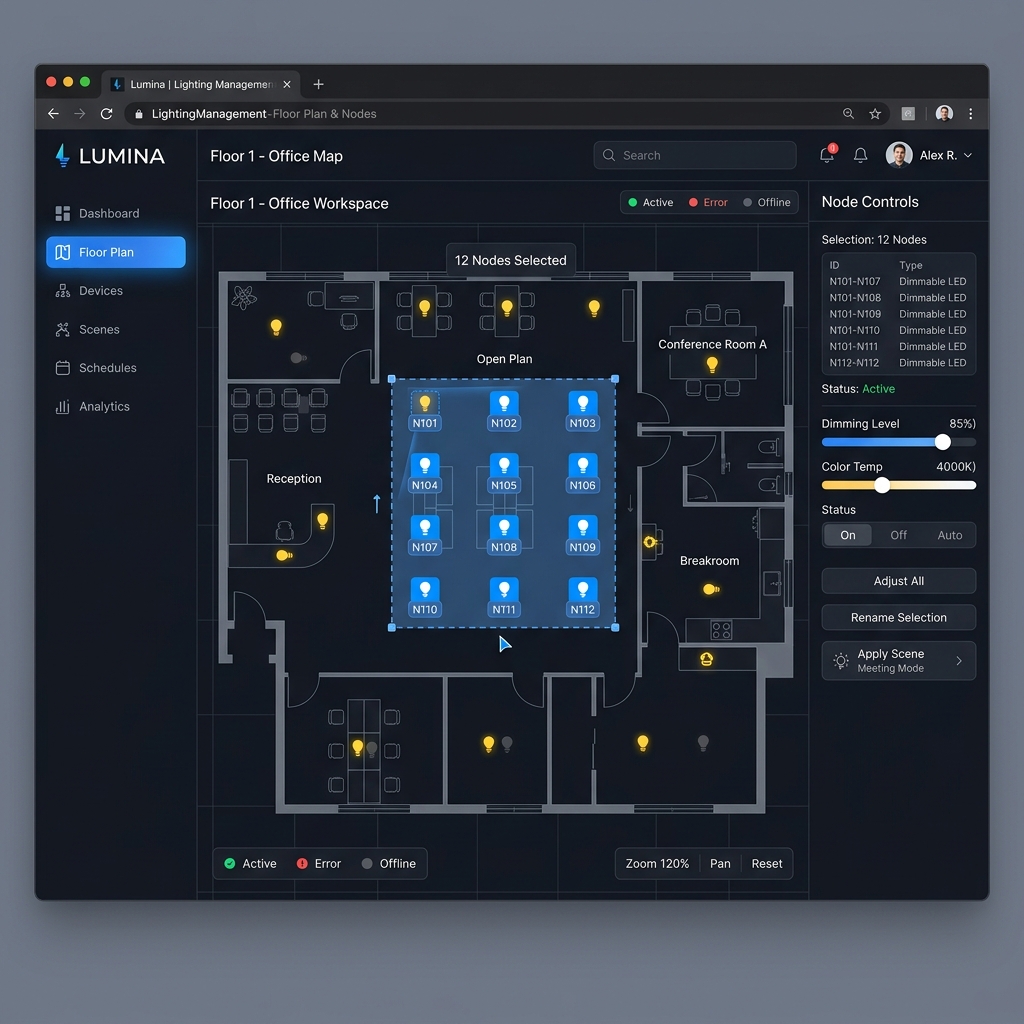1024x1024 pixels.
Task: Open a new browser tab
Action: (318, 84)
